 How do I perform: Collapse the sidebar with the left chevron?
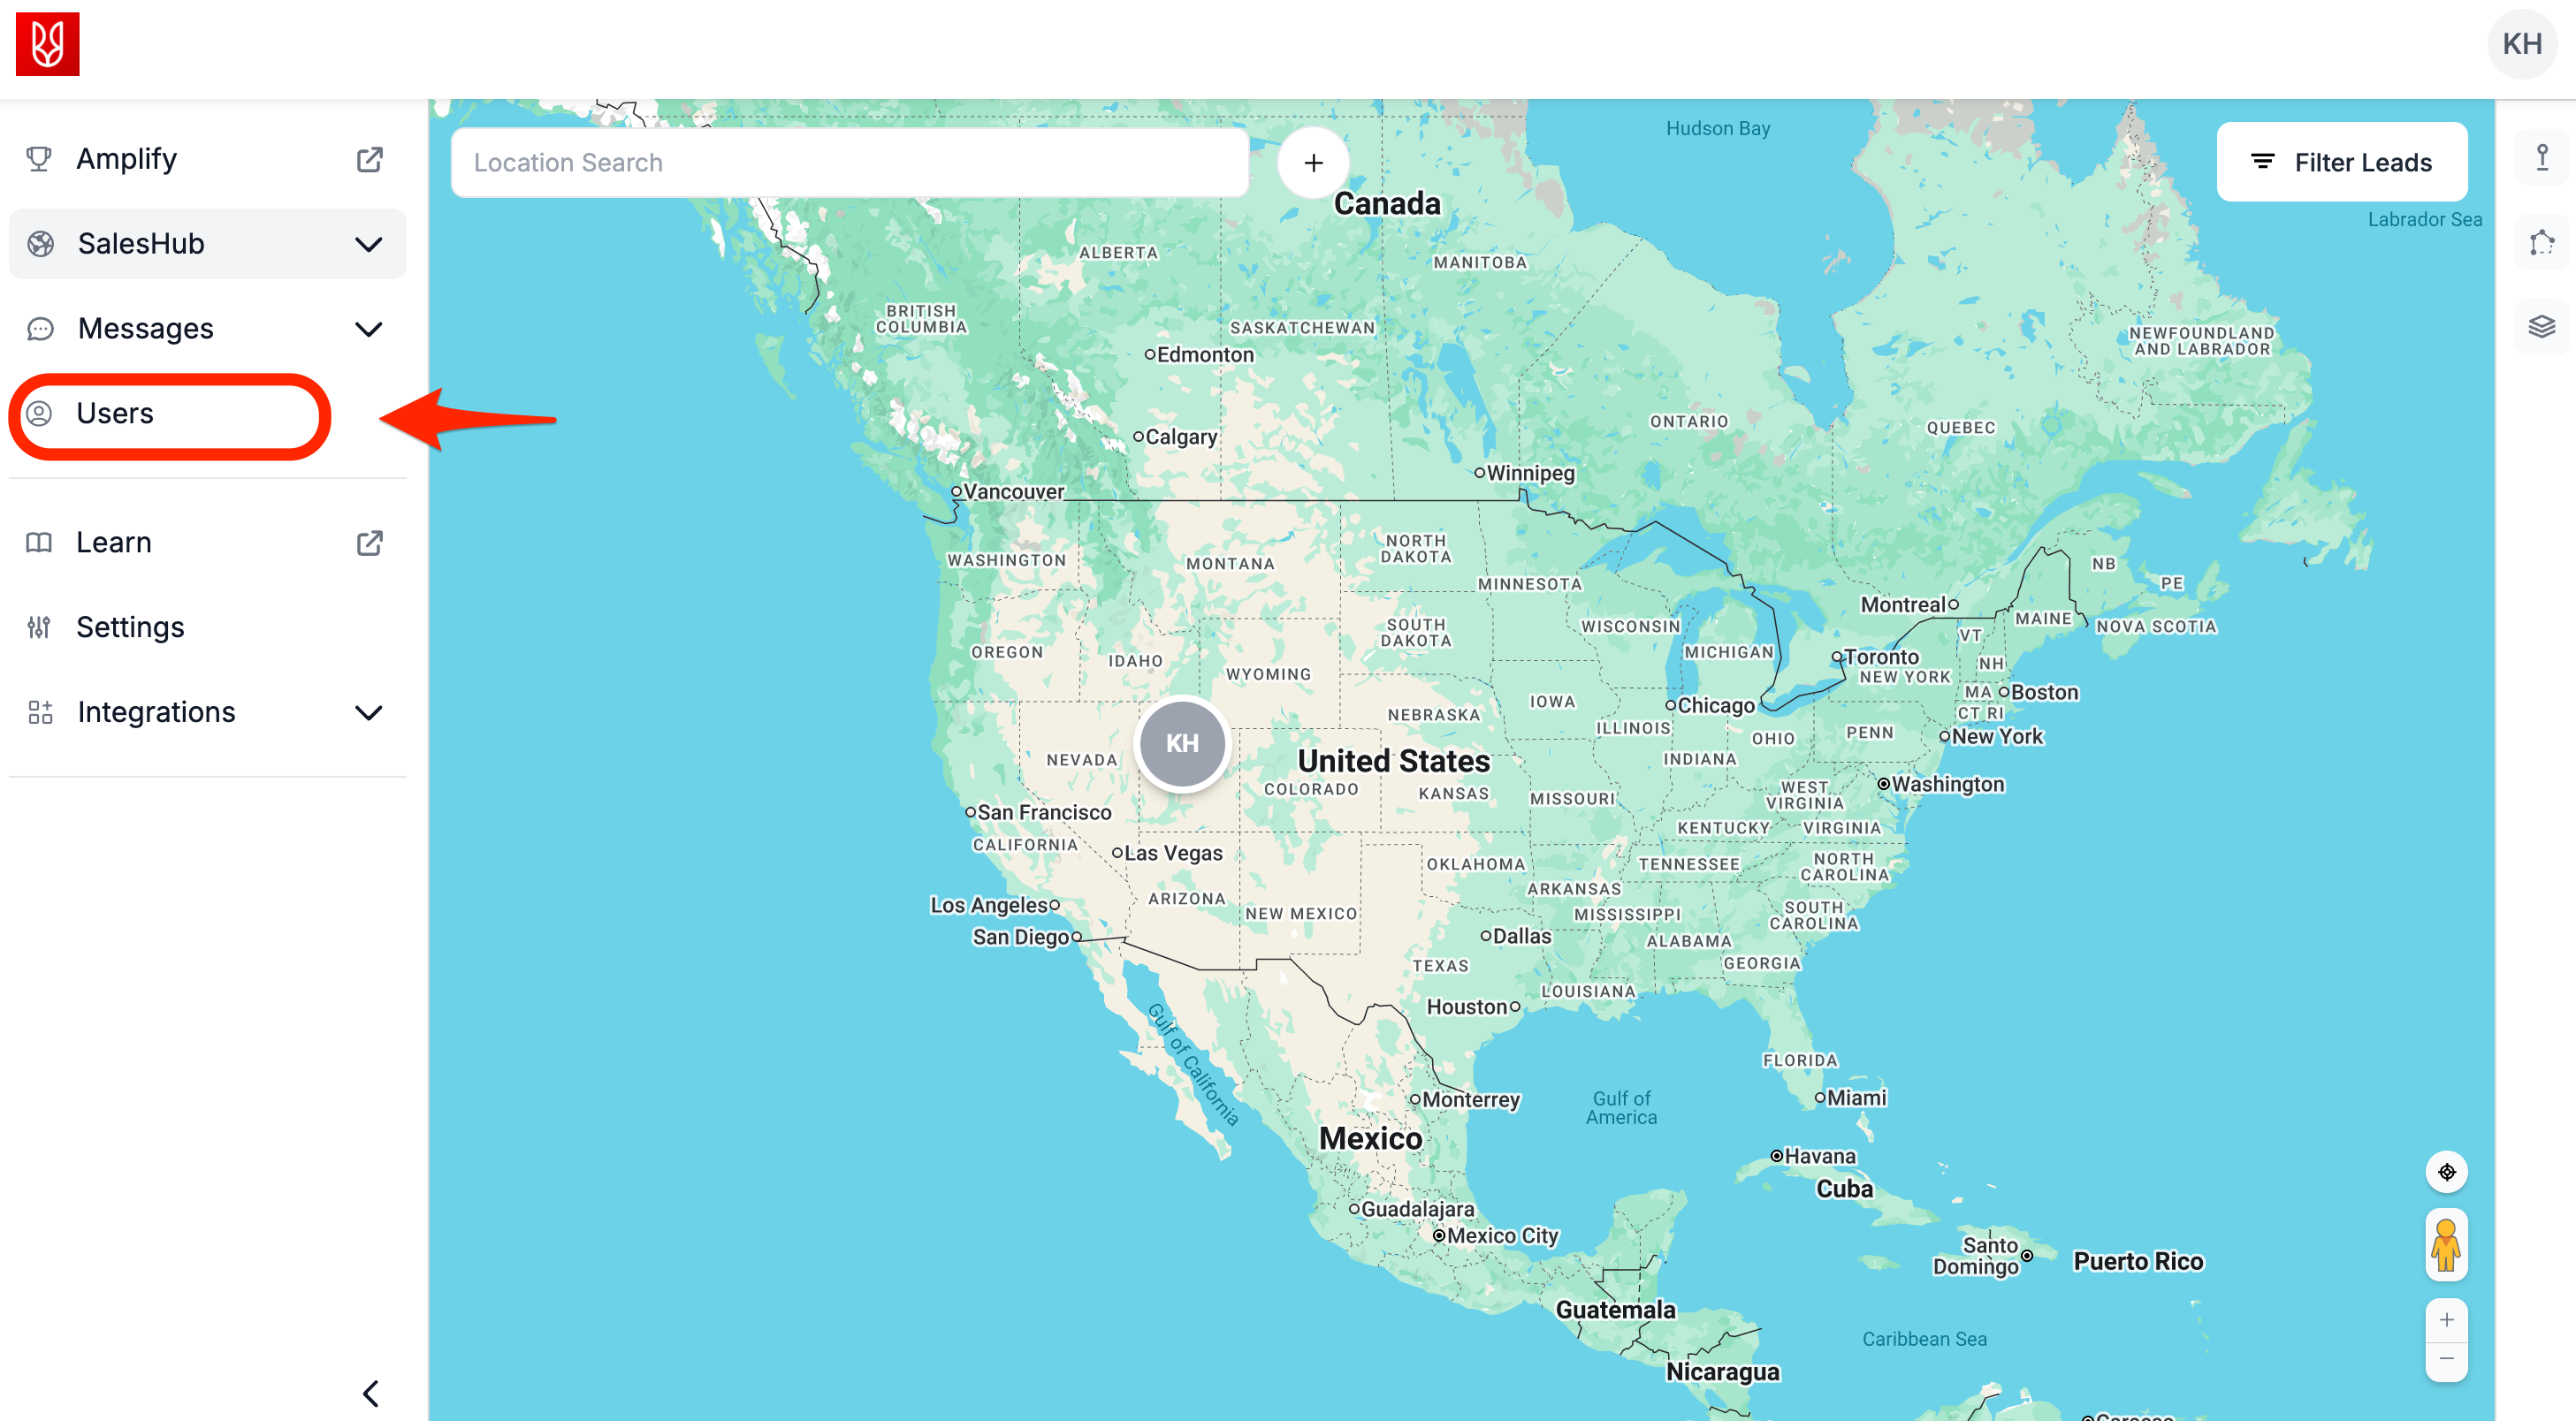[x=371, y=1393]
